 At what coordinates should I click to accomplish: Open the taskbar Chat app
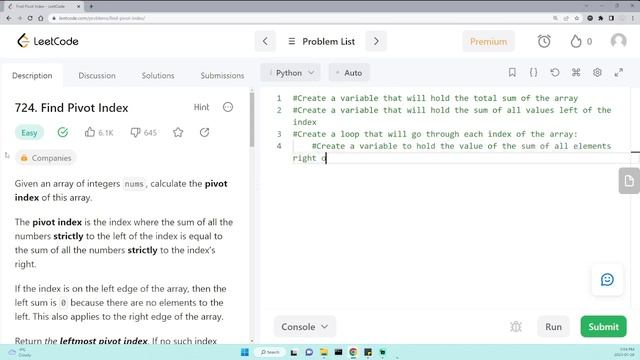309,352
